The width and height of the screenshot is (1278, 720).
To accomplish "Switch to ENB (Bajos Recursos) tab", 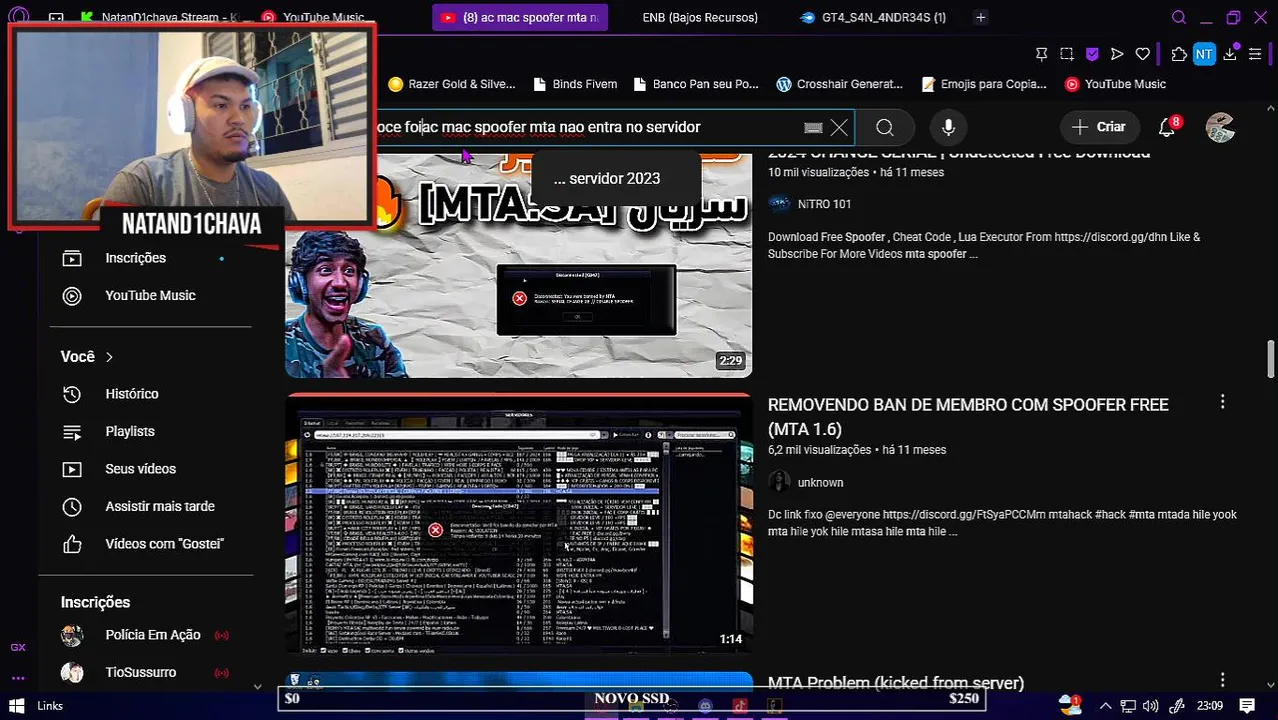I will coord(700,17).
